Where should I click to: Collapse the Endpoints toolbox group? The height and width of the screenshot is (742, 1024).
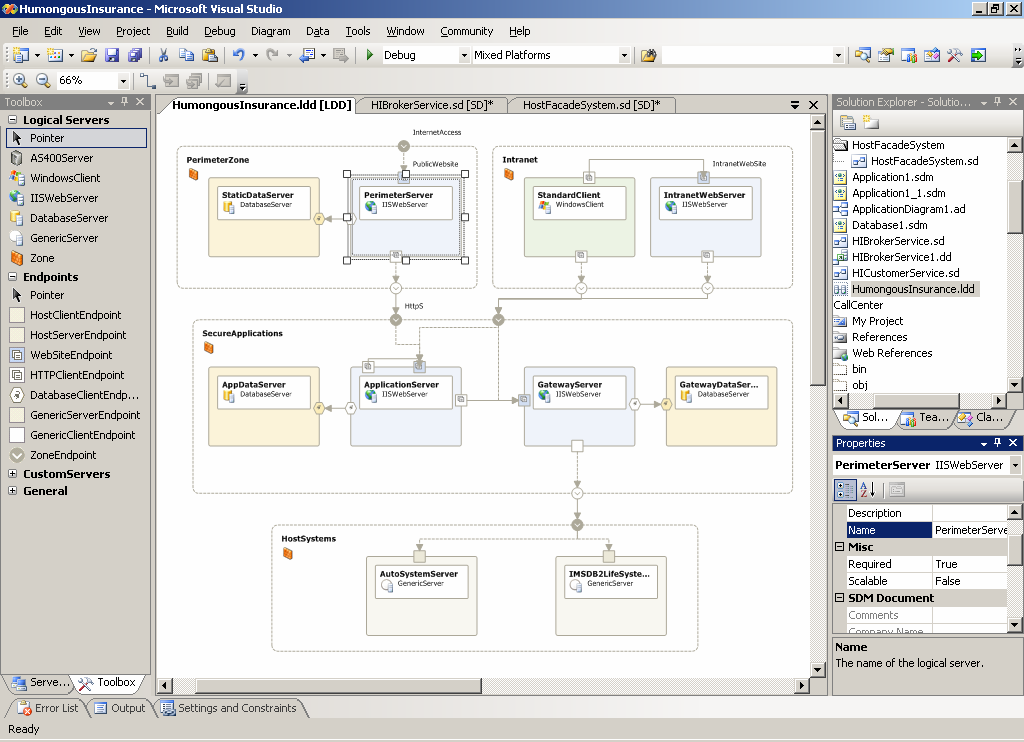click(12, 276)
